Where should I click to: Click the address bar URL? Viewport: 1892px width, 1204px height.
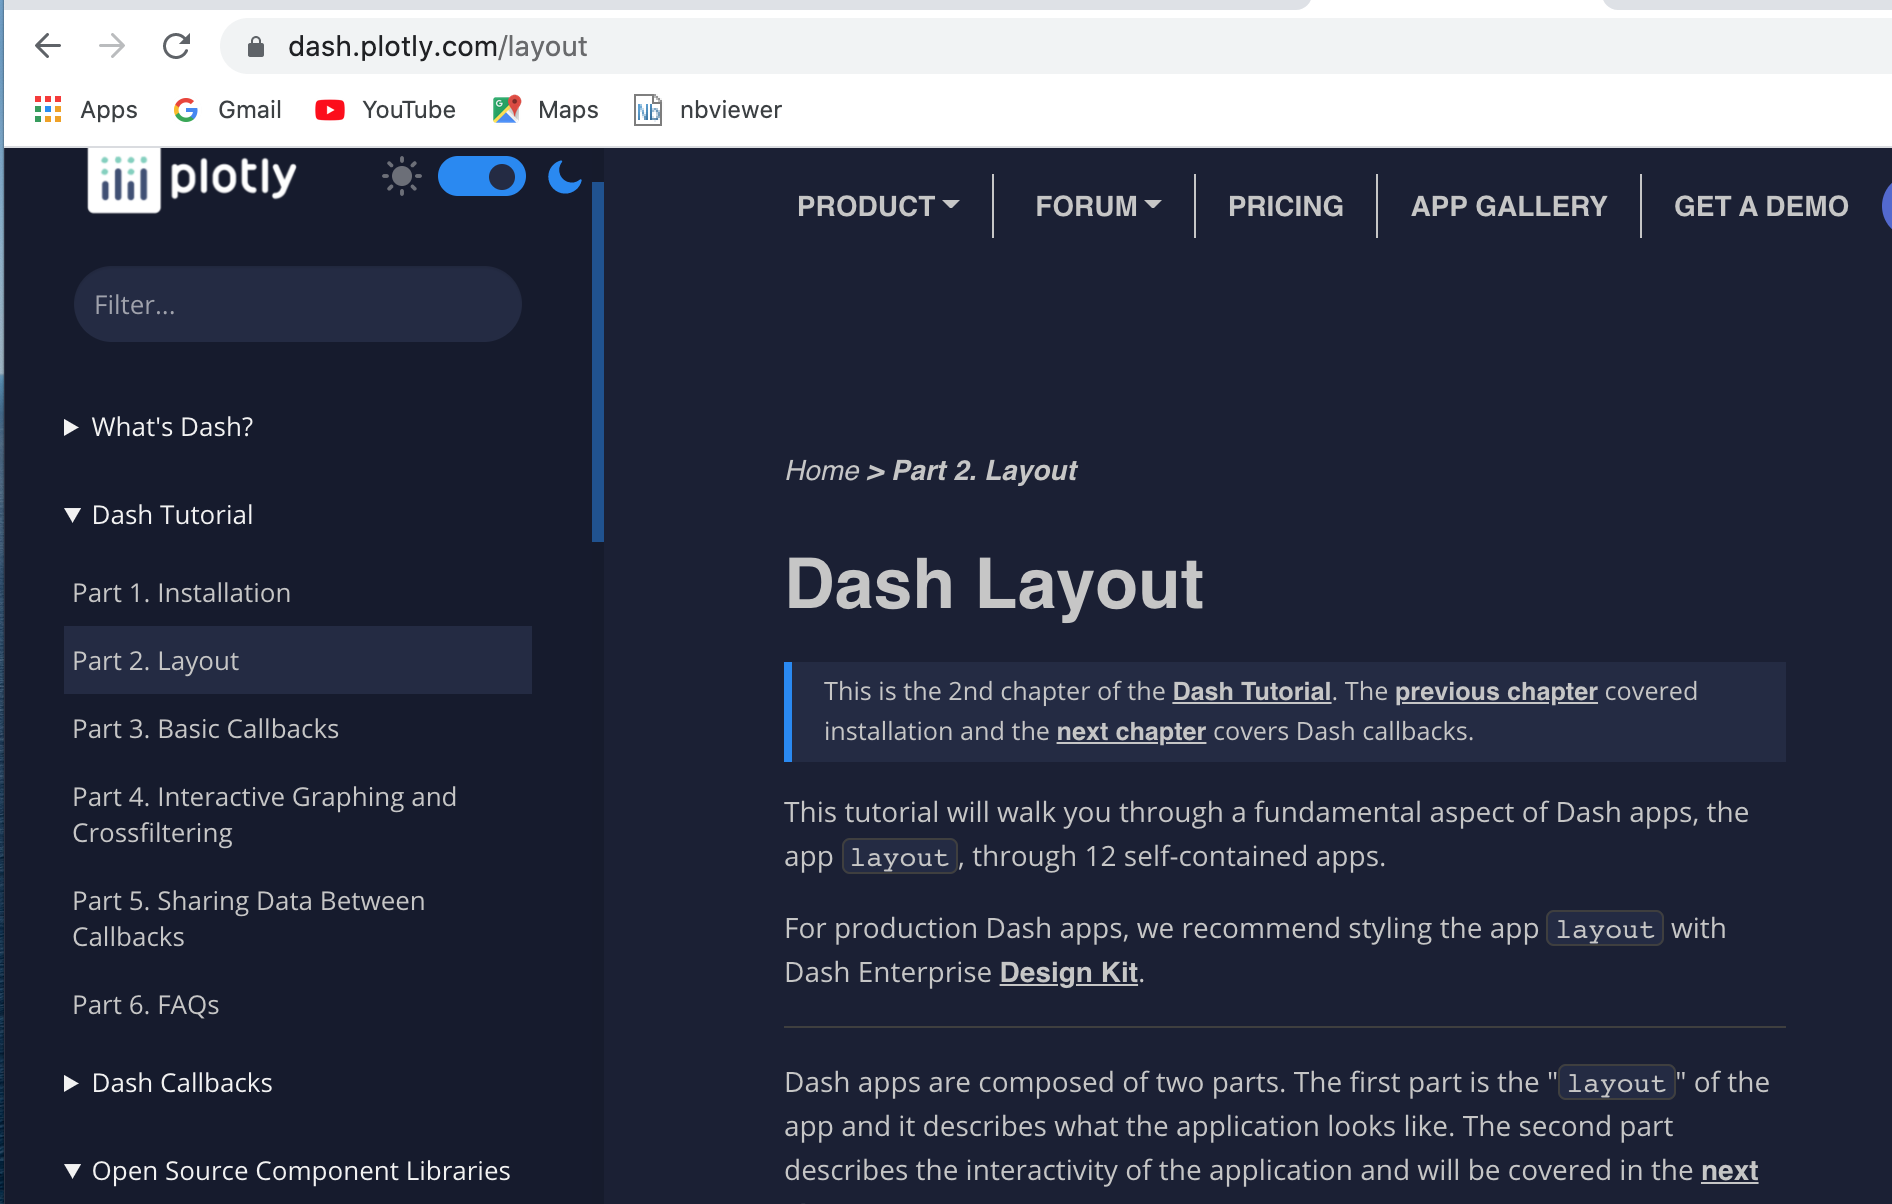(x=438, y=46)
